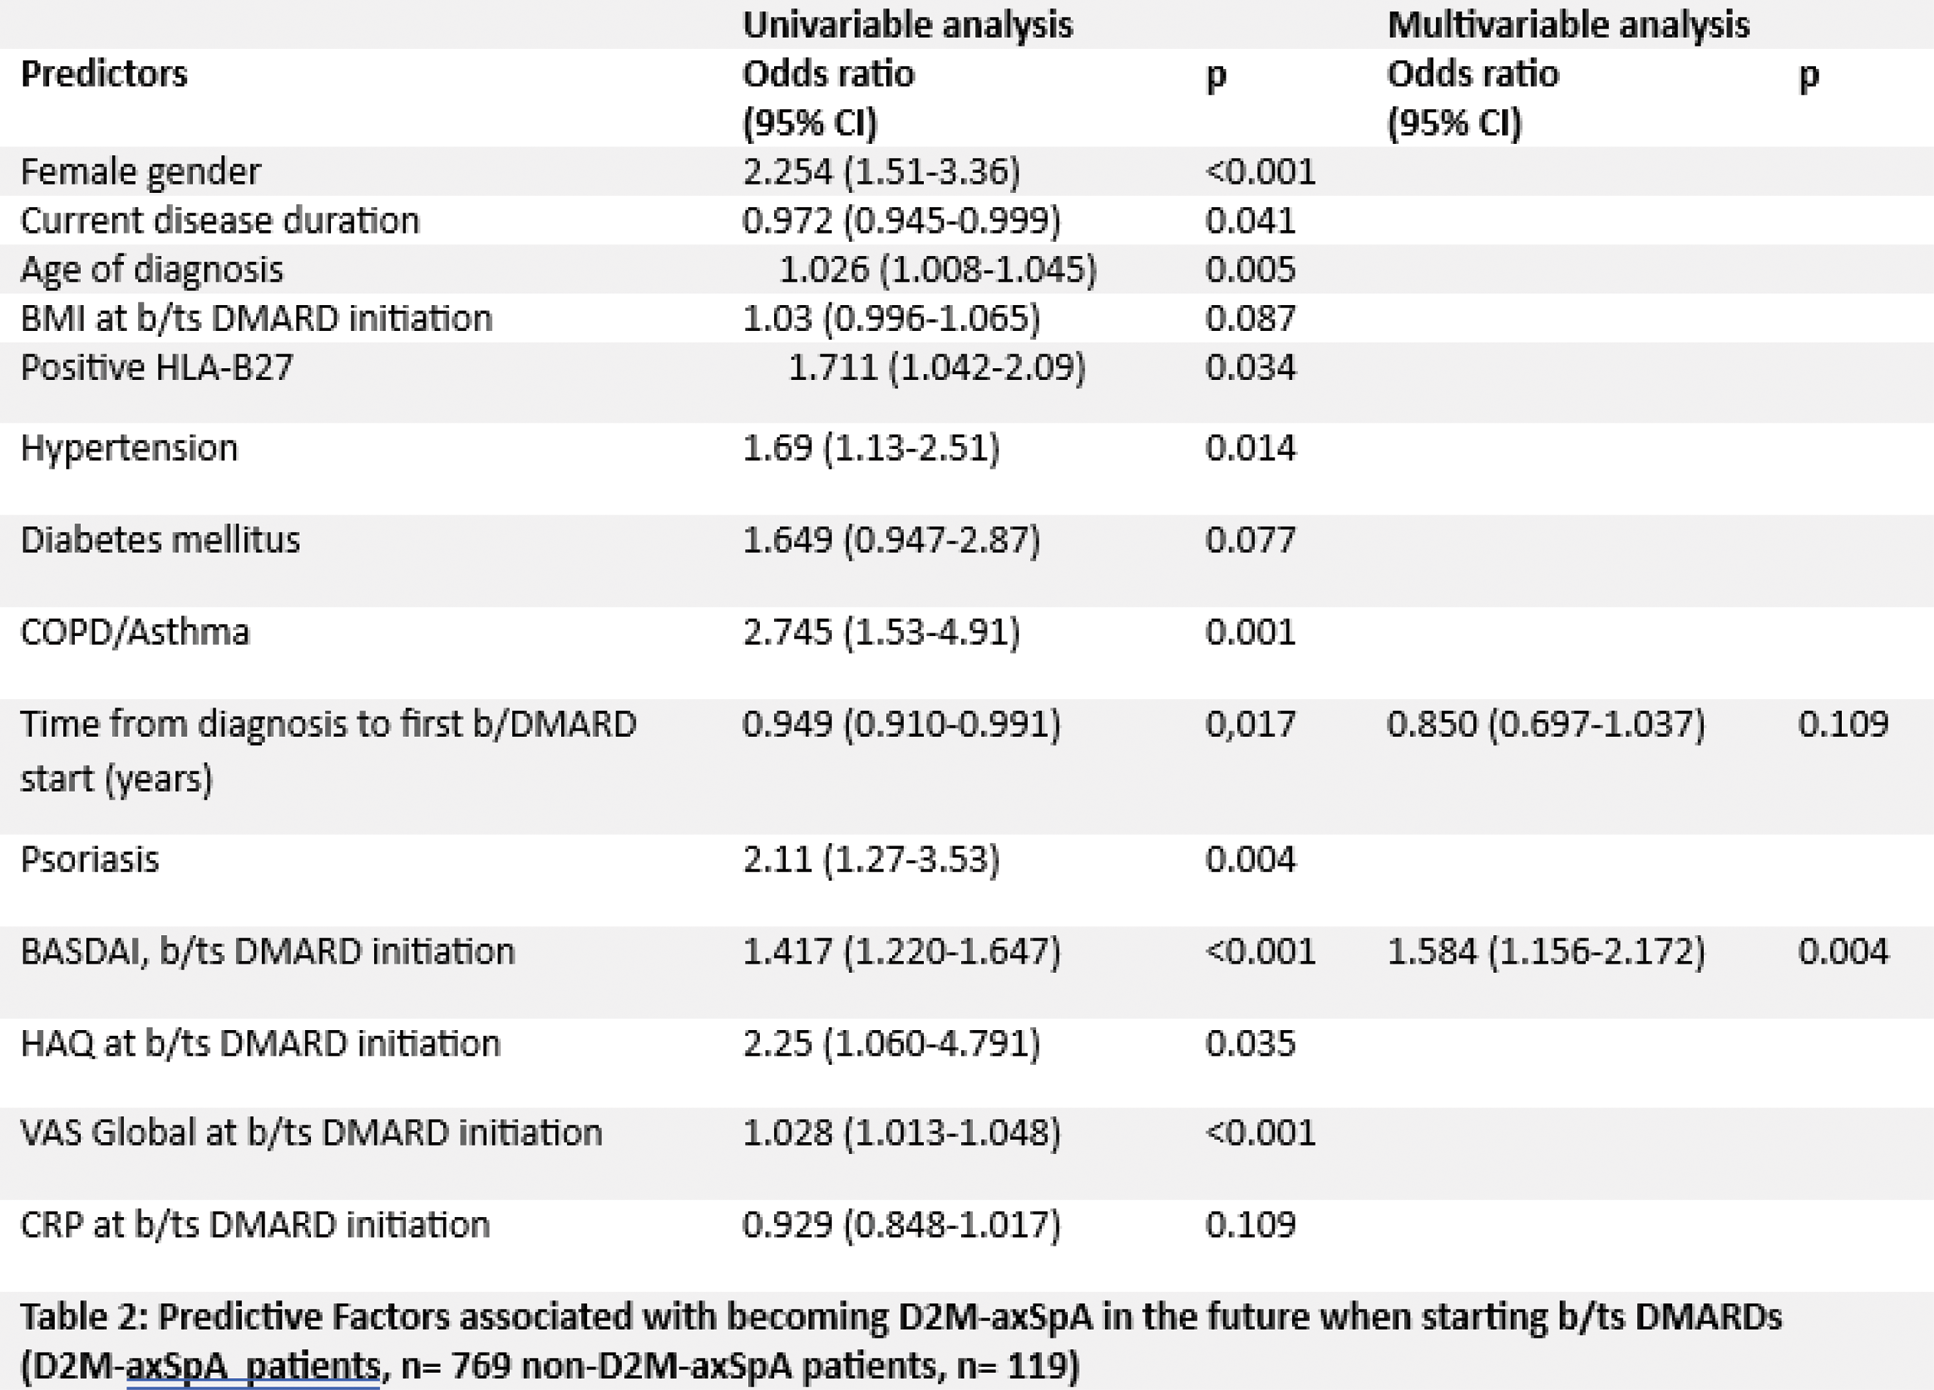Select multivariable odds ratio 0.850 (0.697-1.037)
The height and width of the screenshot is (1390, 1934).
1545,724
